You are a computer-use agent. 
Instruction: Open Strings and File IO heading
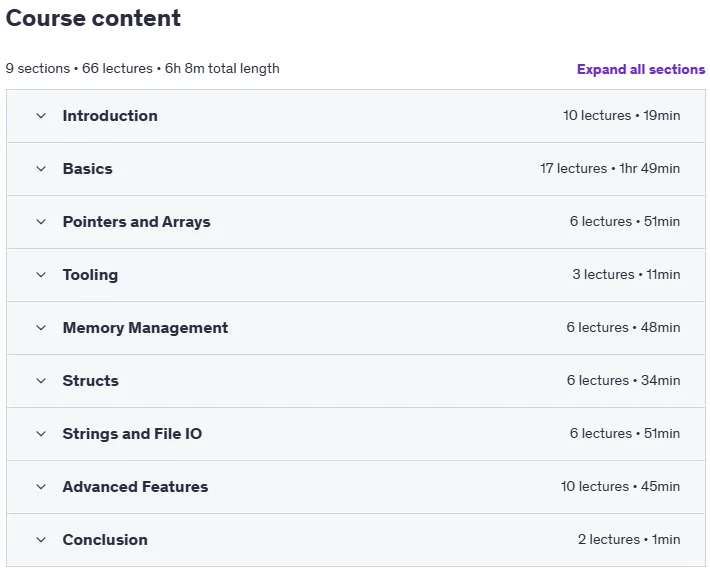132,434
